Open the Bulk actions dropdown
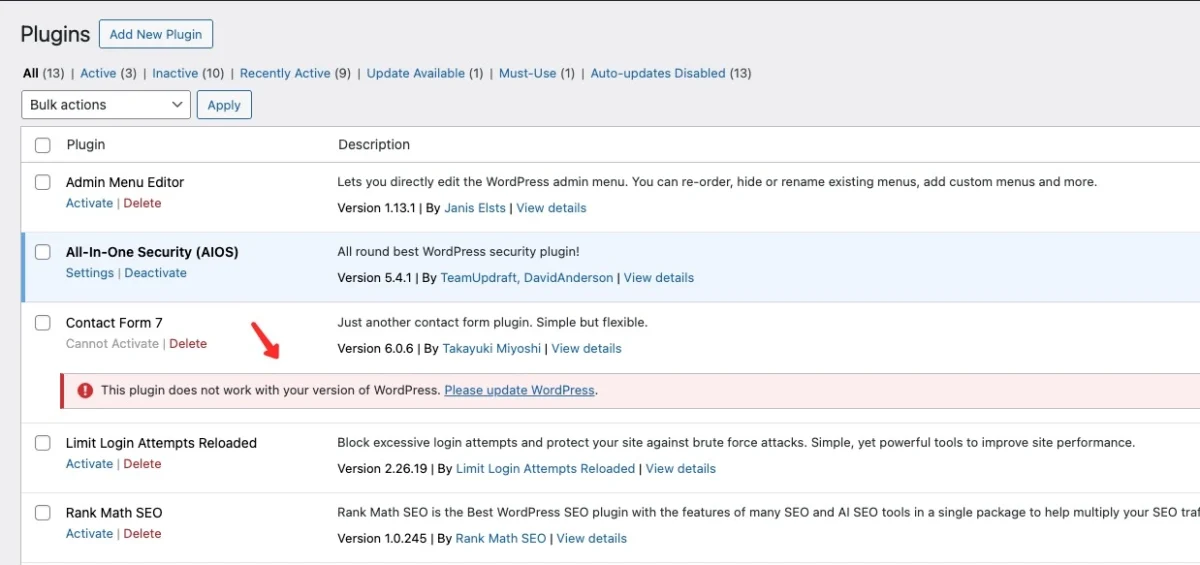 click(x=105, y=105)
